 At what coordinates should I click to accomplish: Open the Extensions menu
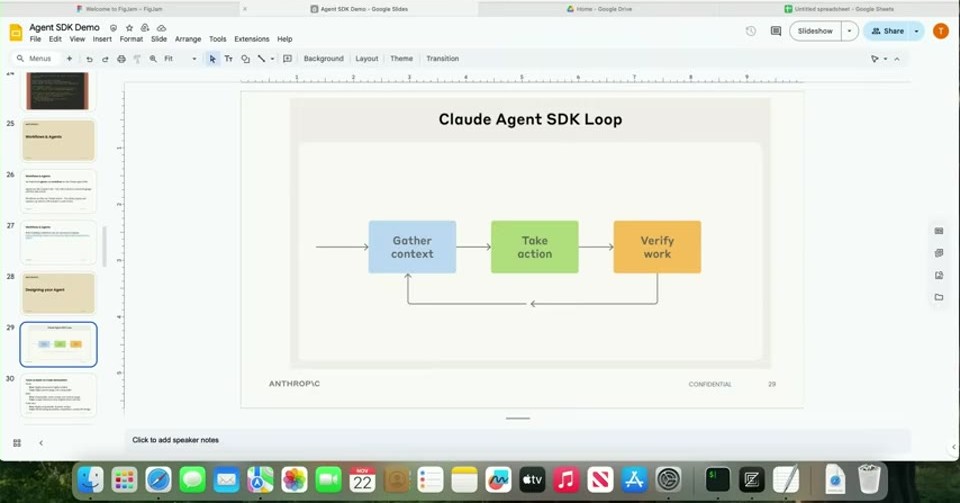[x=251, y=39]
